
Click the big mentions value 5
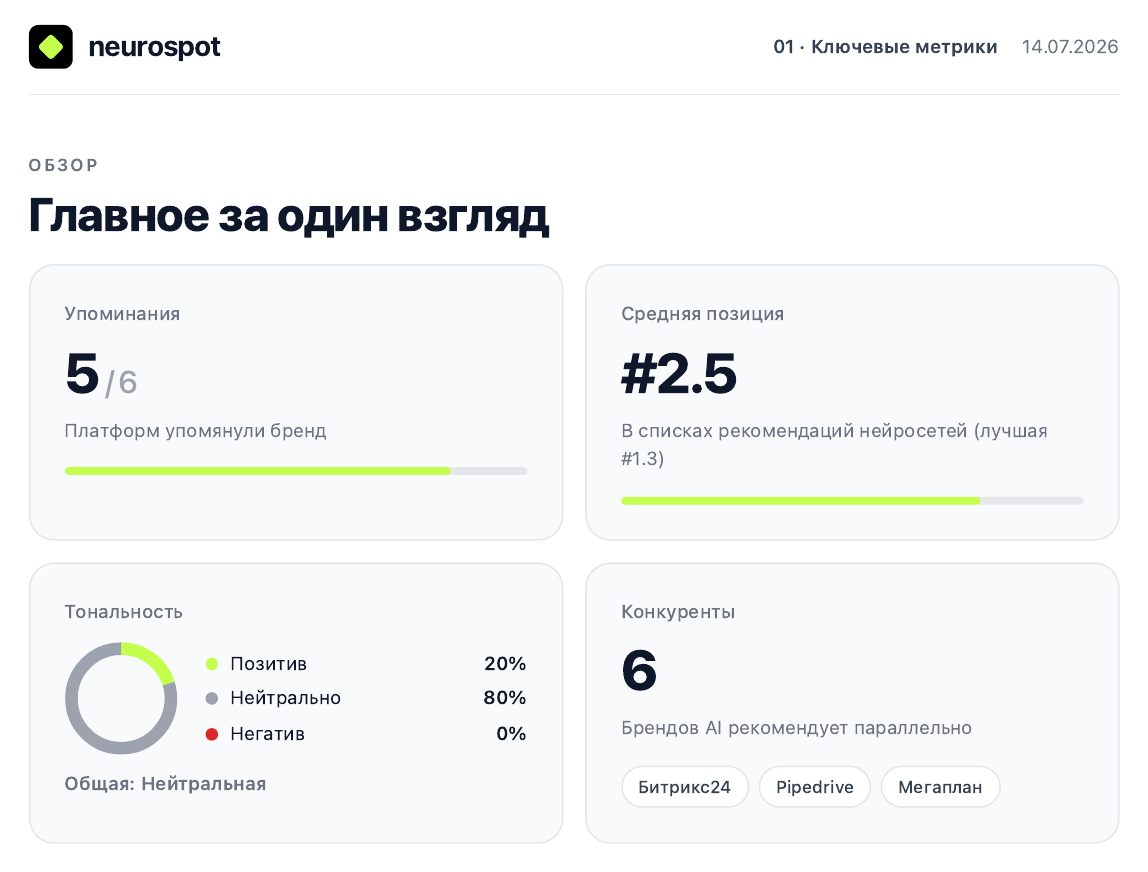tap(82, 373)
